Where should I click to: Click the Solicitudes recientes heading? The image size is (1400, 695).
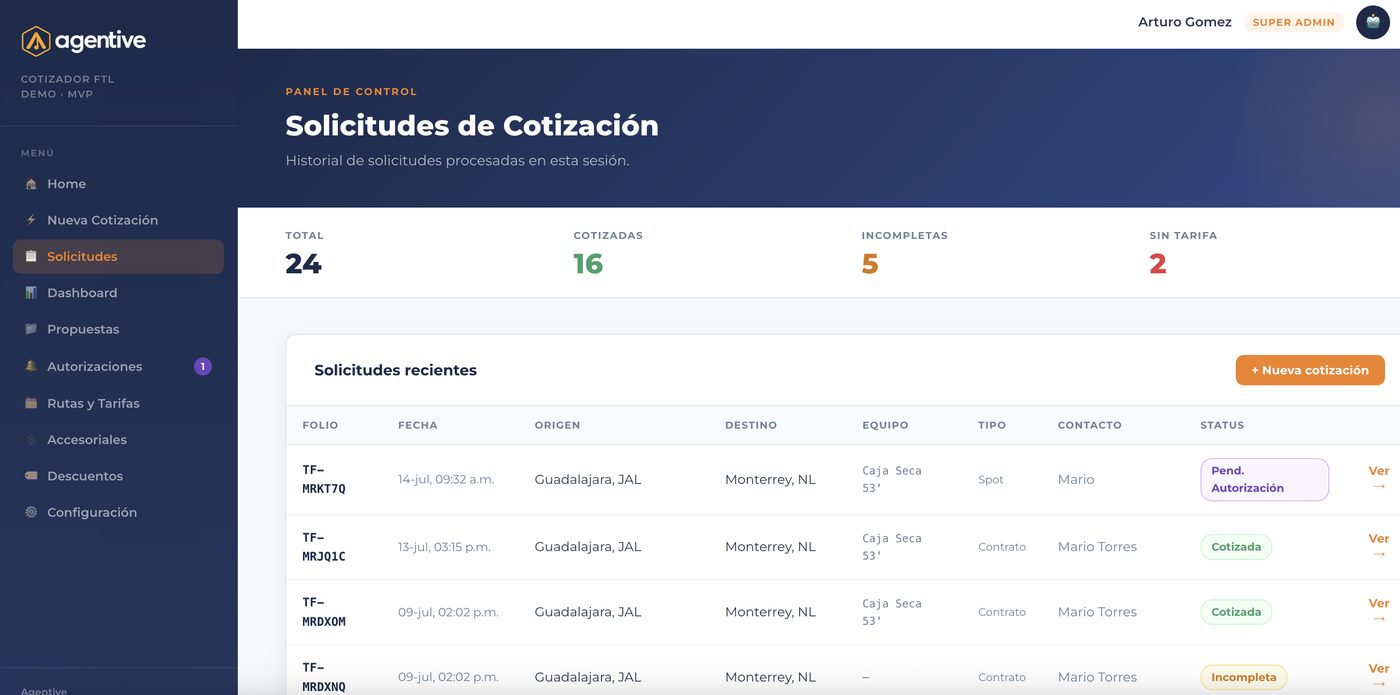click(x=395, y=370)
